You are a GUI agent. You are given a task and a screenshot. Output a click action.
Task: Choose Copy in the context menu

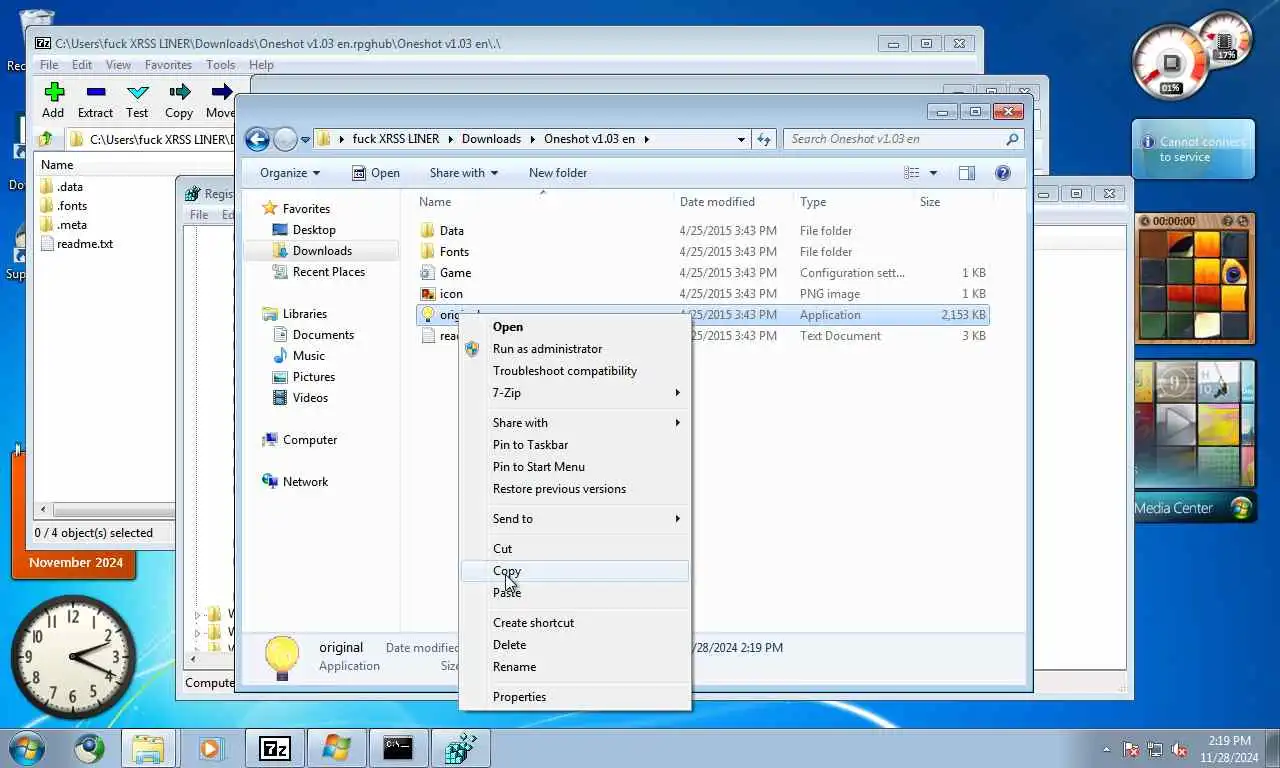574,571
